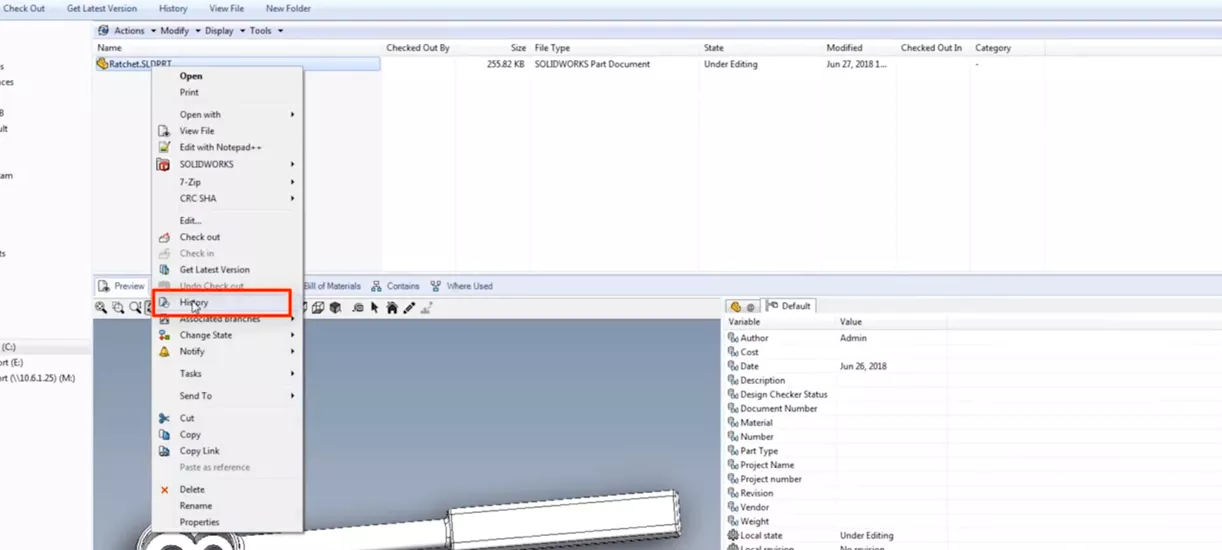This screenshot has height=550, width=1222.
Task: Click the Copy icon in context menu
Action: coord(164,435)
